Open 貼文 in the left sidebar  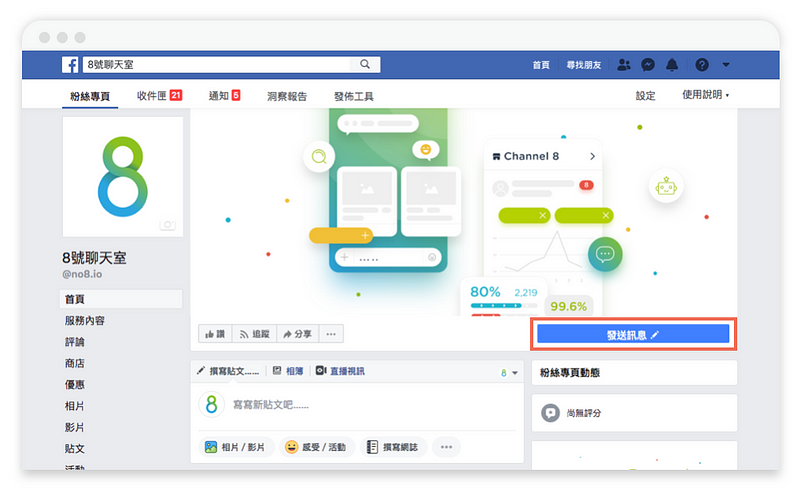coord(74,449)
